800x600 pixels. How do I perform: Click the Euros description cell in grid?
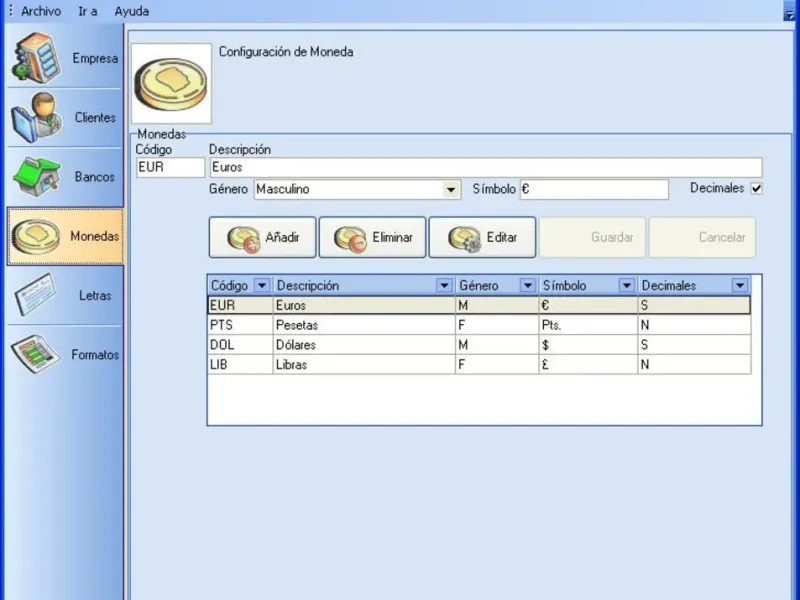point(364,305)
